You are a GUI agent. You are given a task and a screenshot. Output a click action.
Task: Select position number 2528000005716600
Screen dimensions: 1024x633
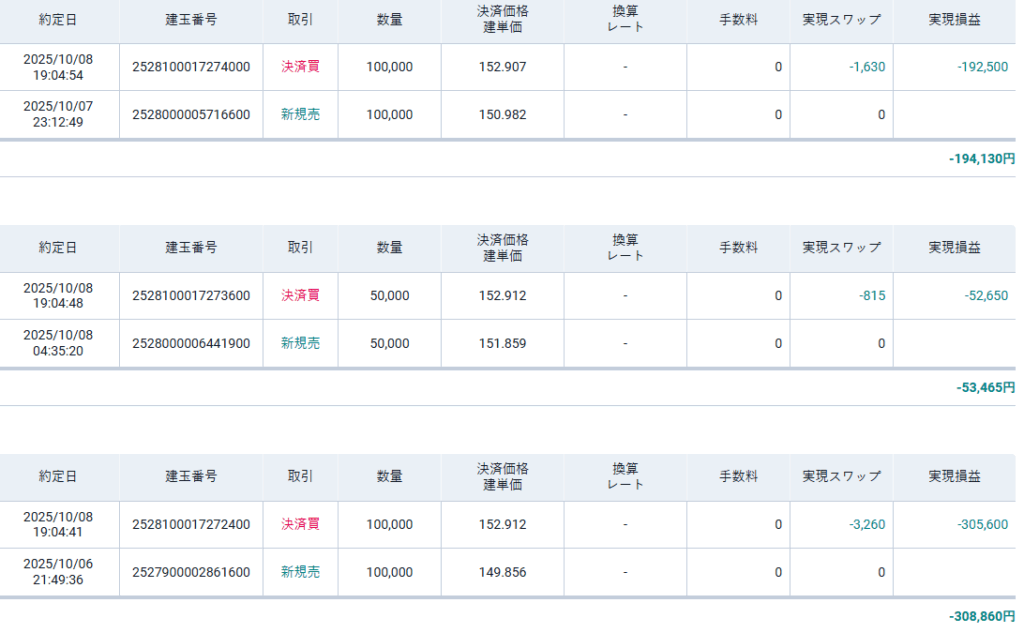tap(191, 115)
